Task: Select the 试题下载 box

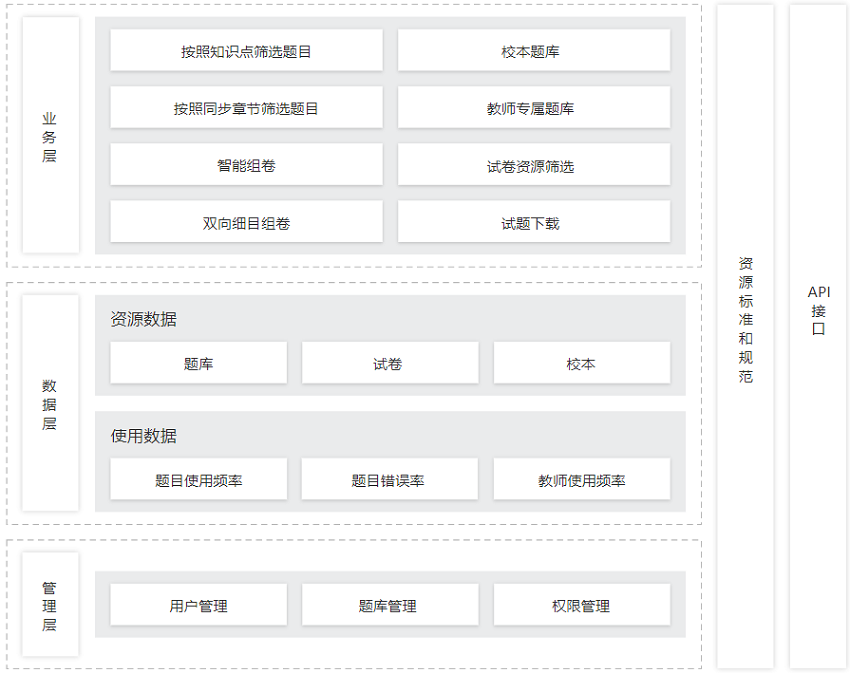Action: (x=533, y=221)
